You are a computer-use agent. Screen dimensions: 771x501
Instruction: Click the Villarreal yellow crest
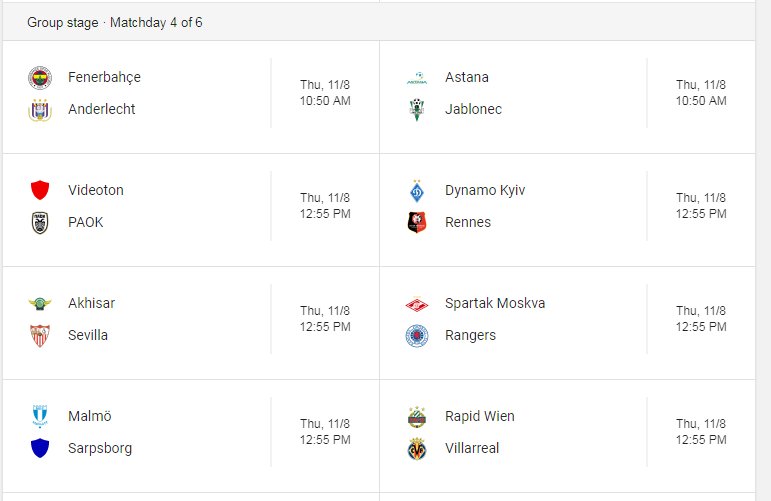pos(417,448)
